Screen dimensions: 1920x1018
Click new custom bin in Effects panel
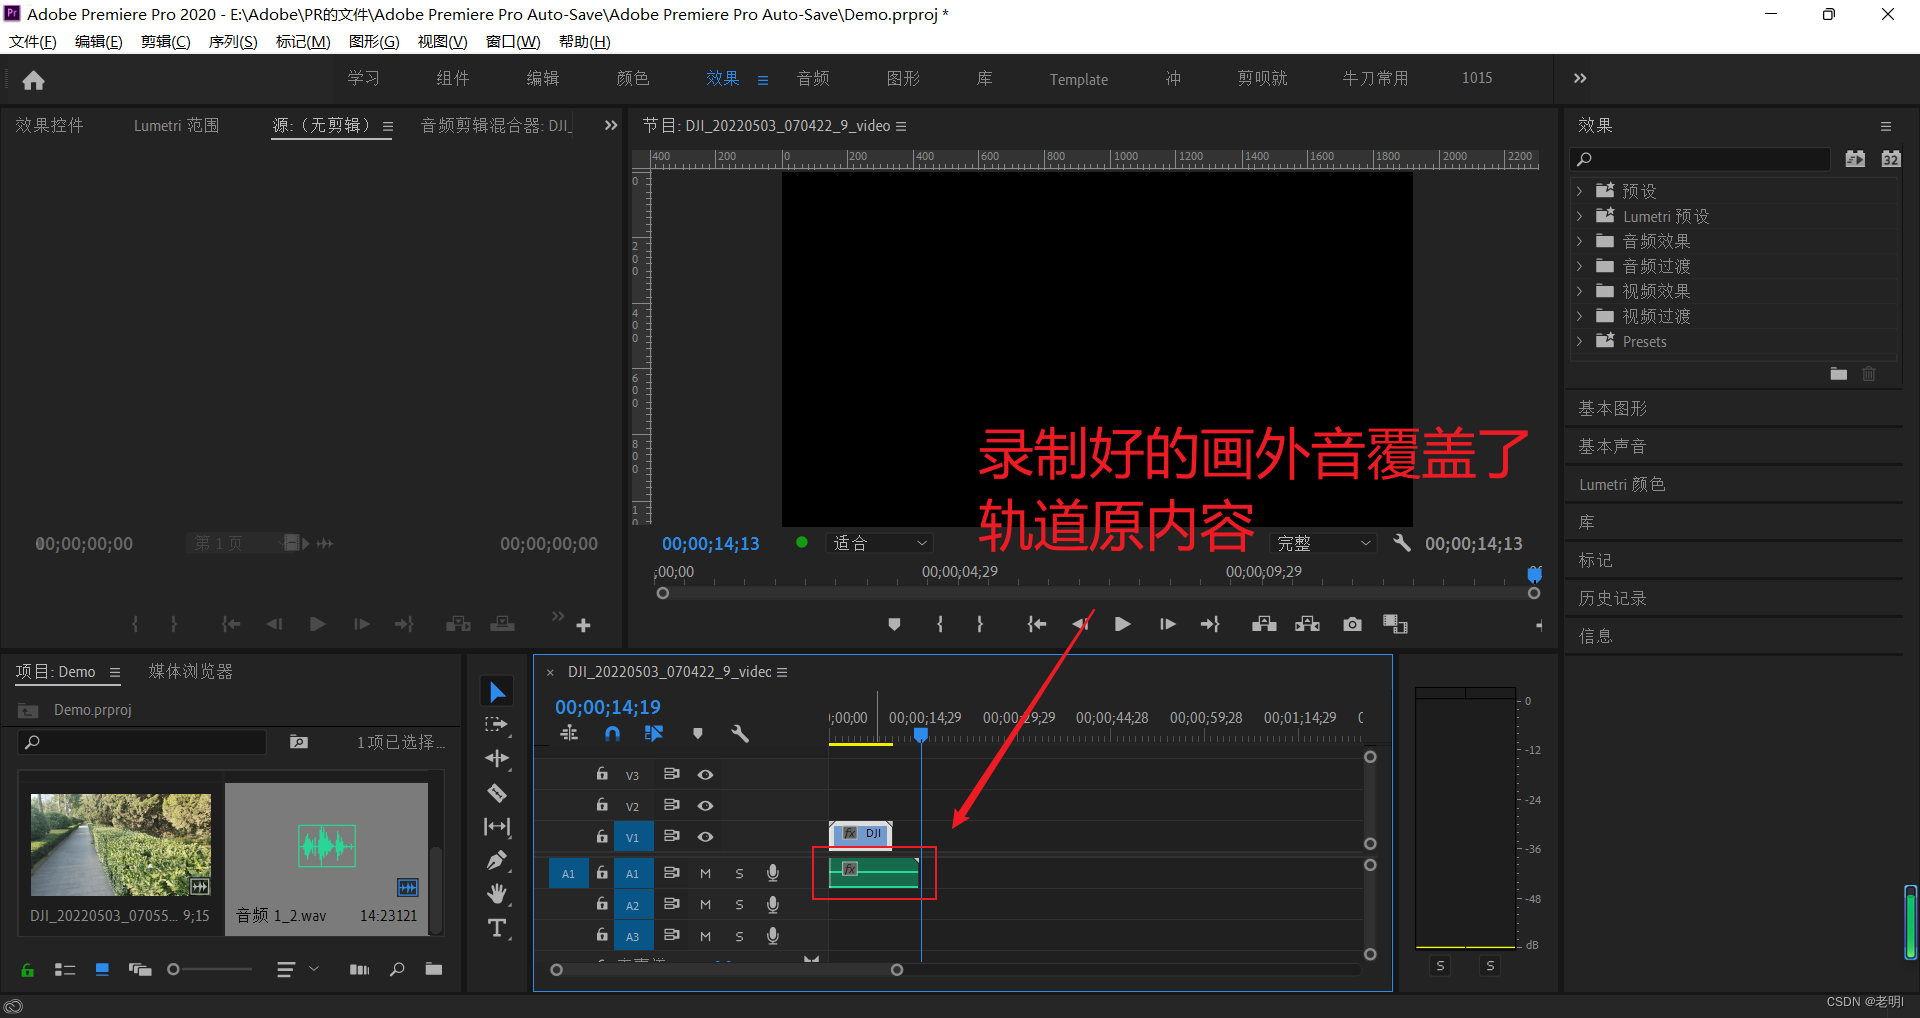pos(1839,374)
